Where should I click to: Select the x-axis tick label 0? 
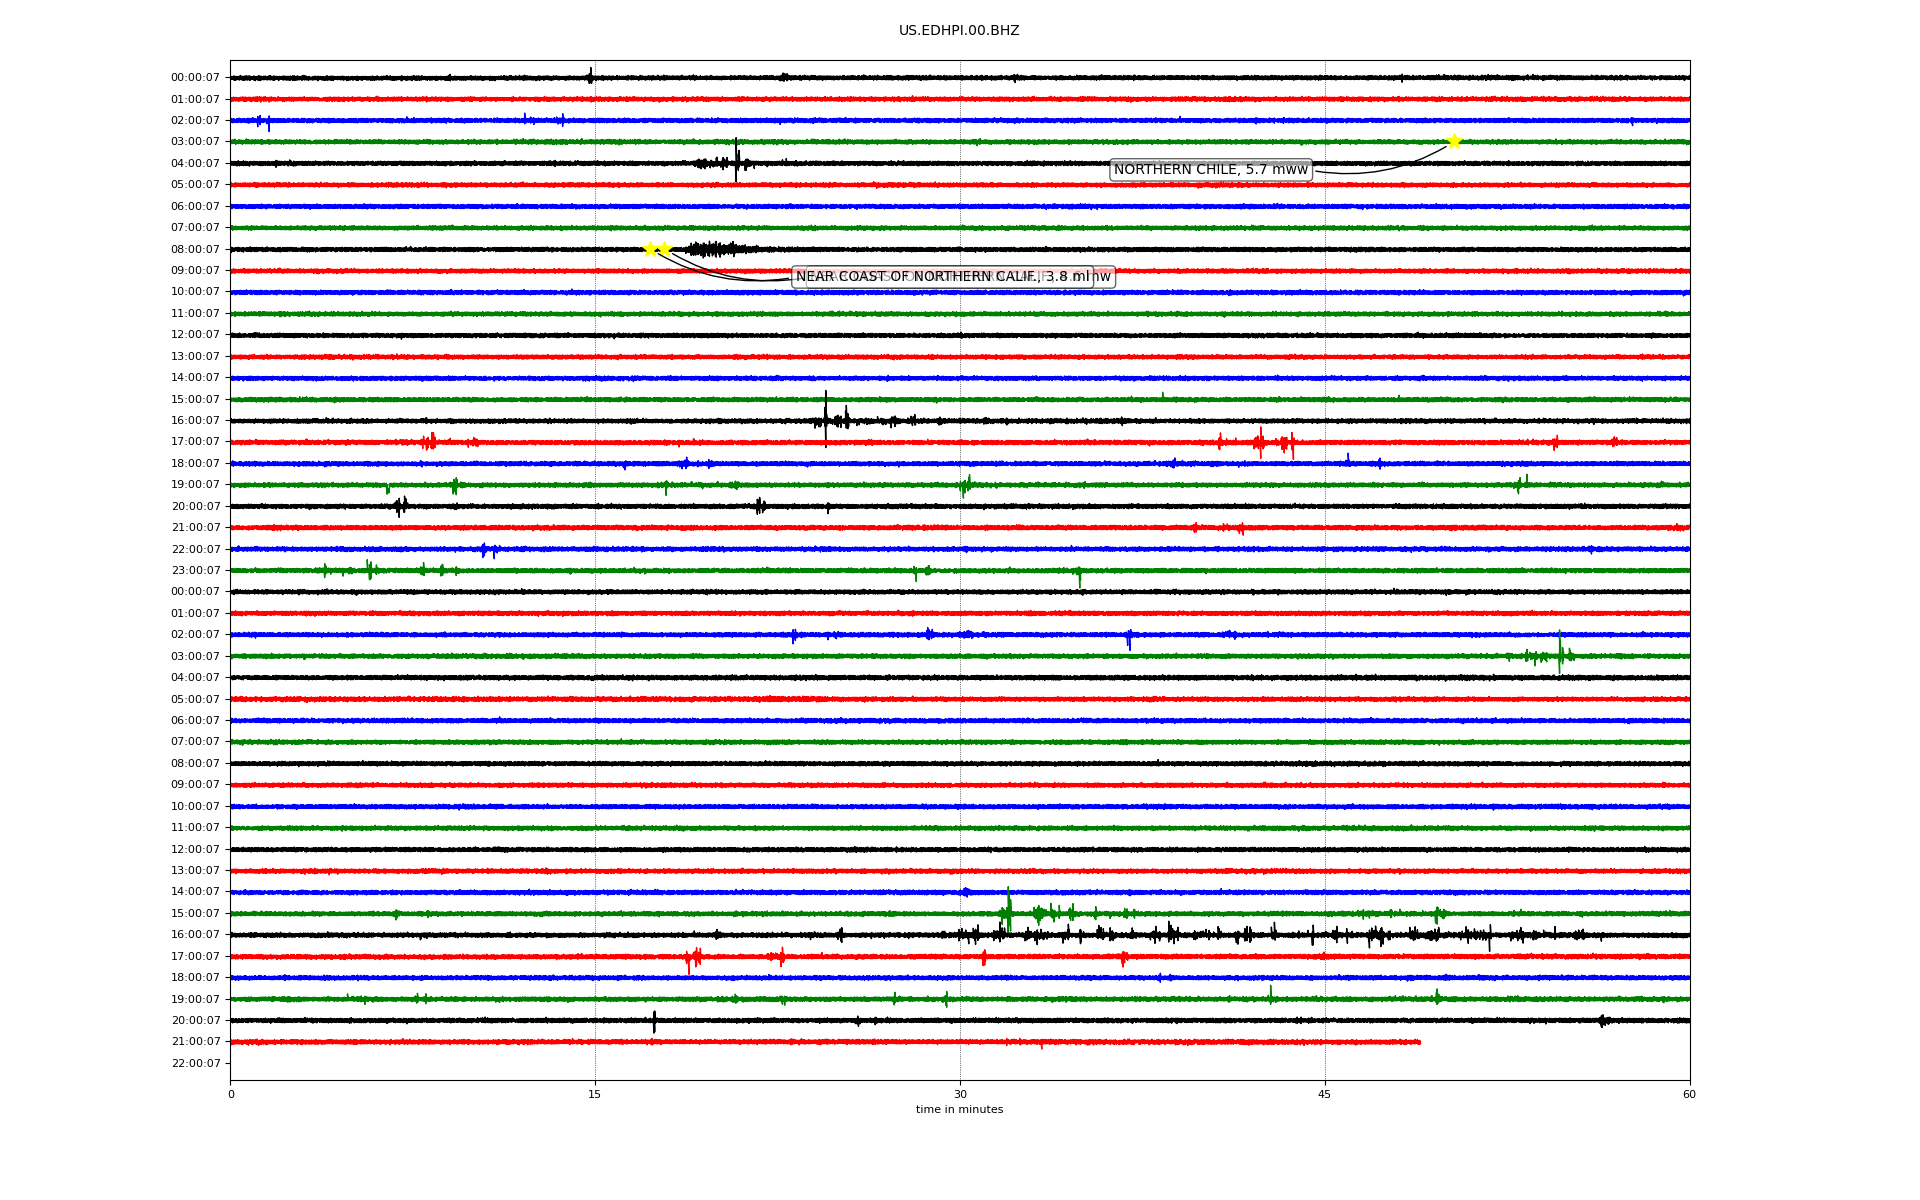coord(231,1094)
